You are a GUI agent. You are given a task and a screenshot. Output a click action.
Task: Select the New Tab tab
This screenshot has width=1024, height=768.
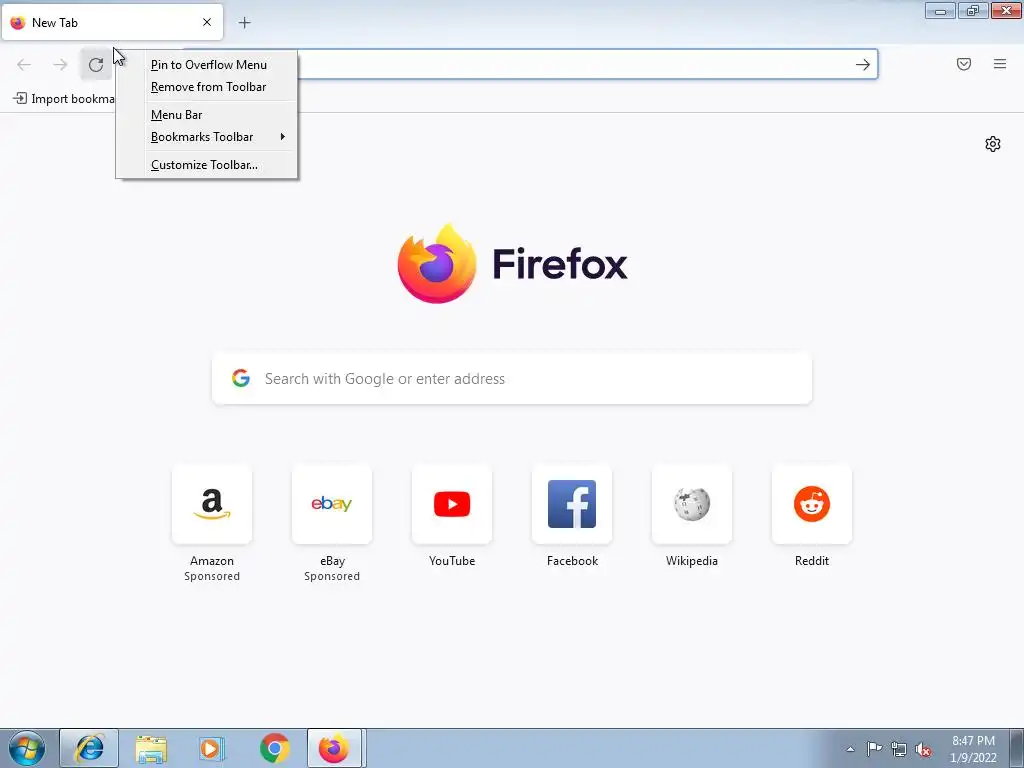pyautogui.click(x=112, y=22)
